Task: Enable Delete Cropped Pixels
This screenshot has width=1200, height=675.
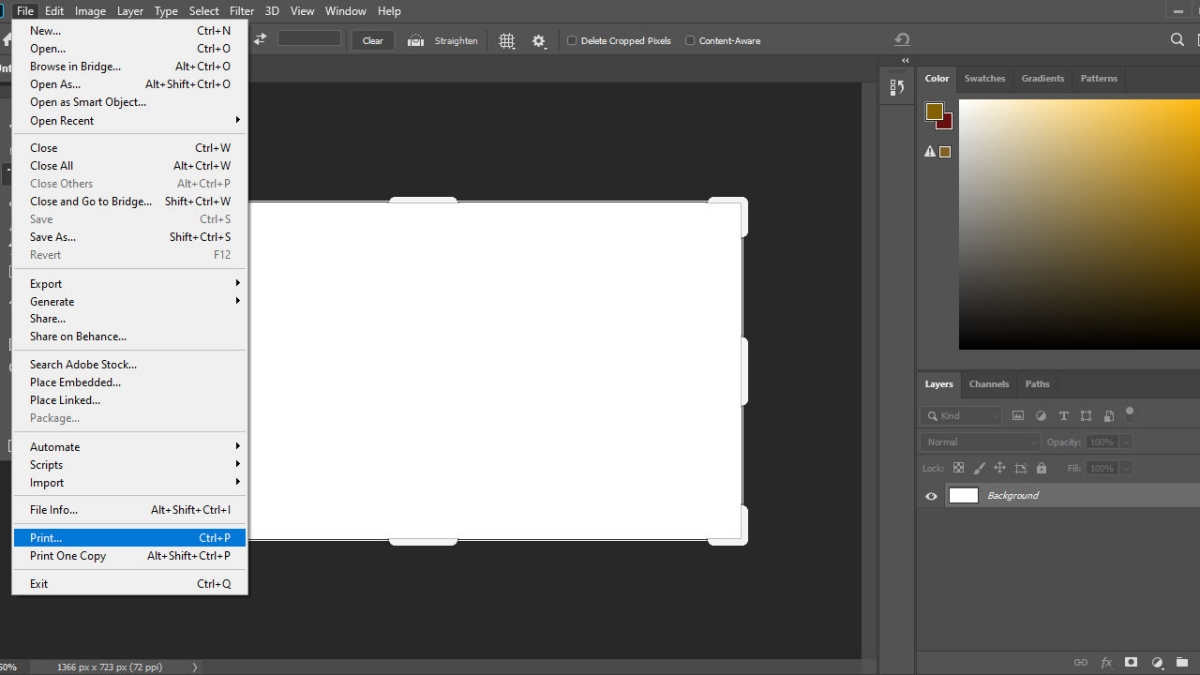Action: click(x=571, y=41)
